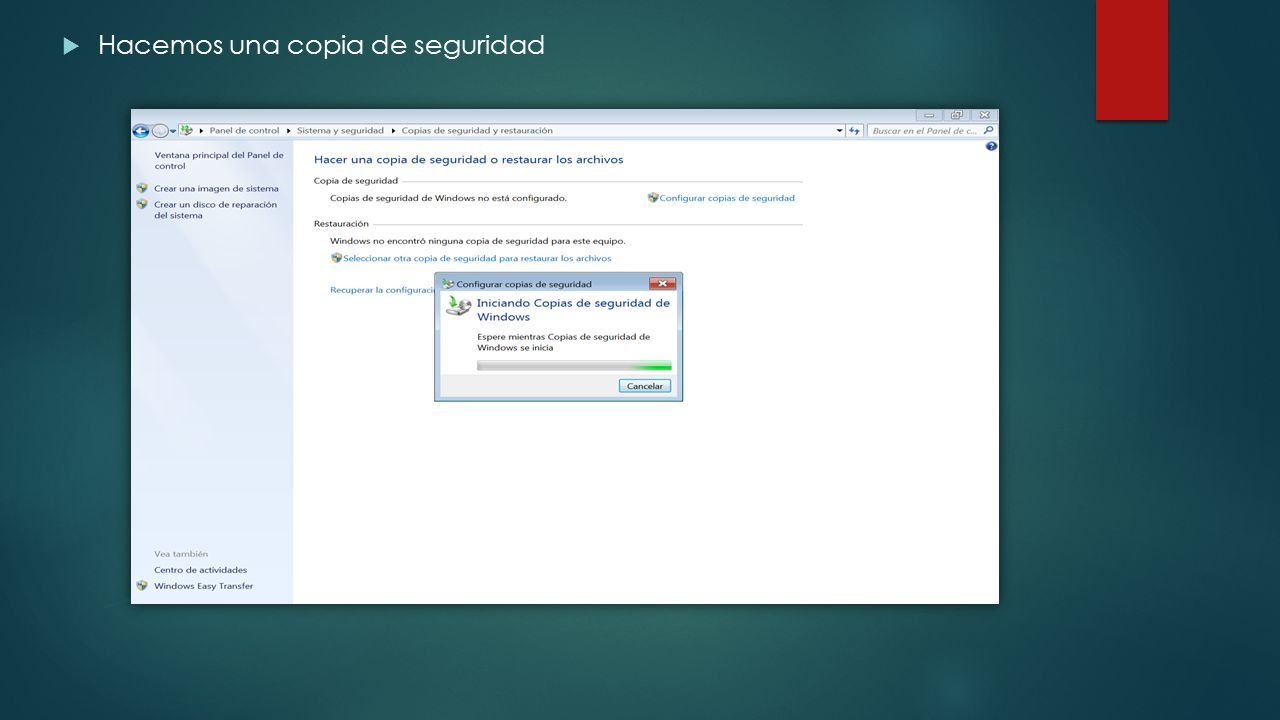Viewport: 1280px width, 720px height.
Task: Click the Windows Easy Transfer shield icon
Action: [x=142, y=586]
